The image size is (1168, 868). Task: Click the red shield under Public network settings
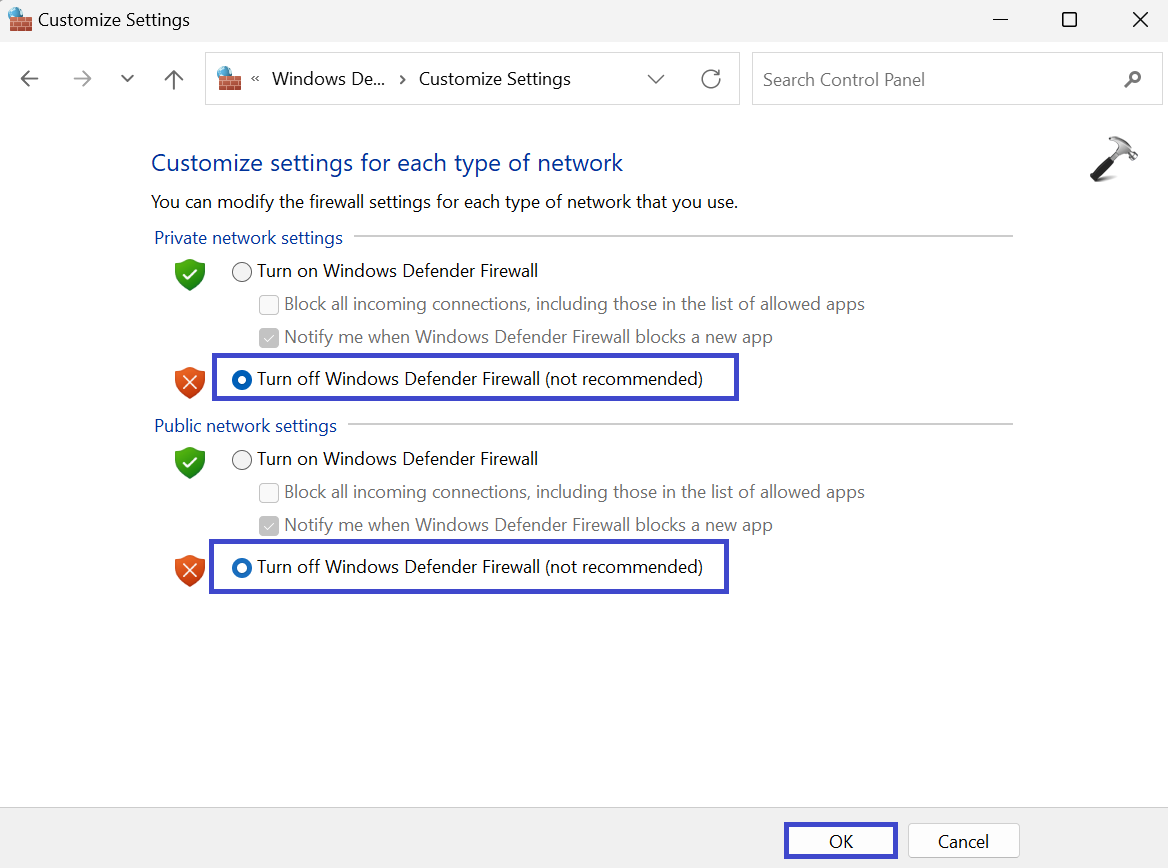point(189,570)
